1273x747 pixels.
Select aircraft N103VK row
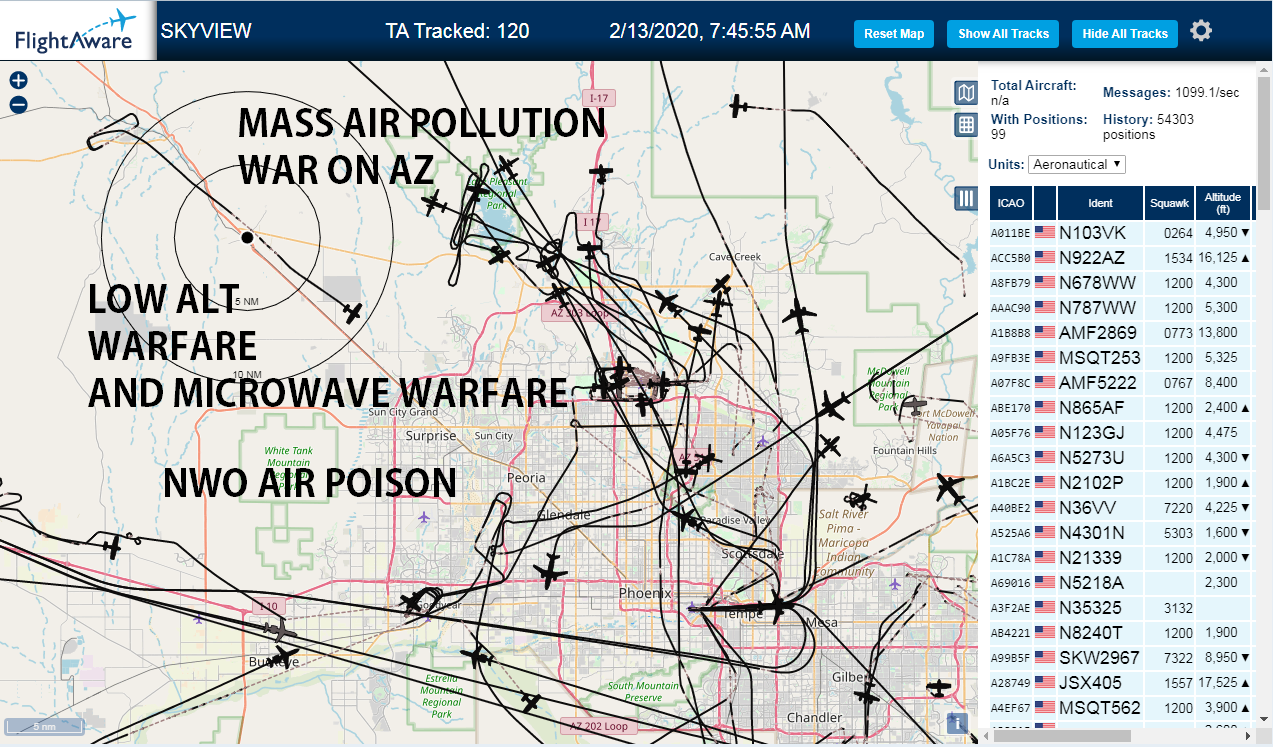pos(1121,232)
